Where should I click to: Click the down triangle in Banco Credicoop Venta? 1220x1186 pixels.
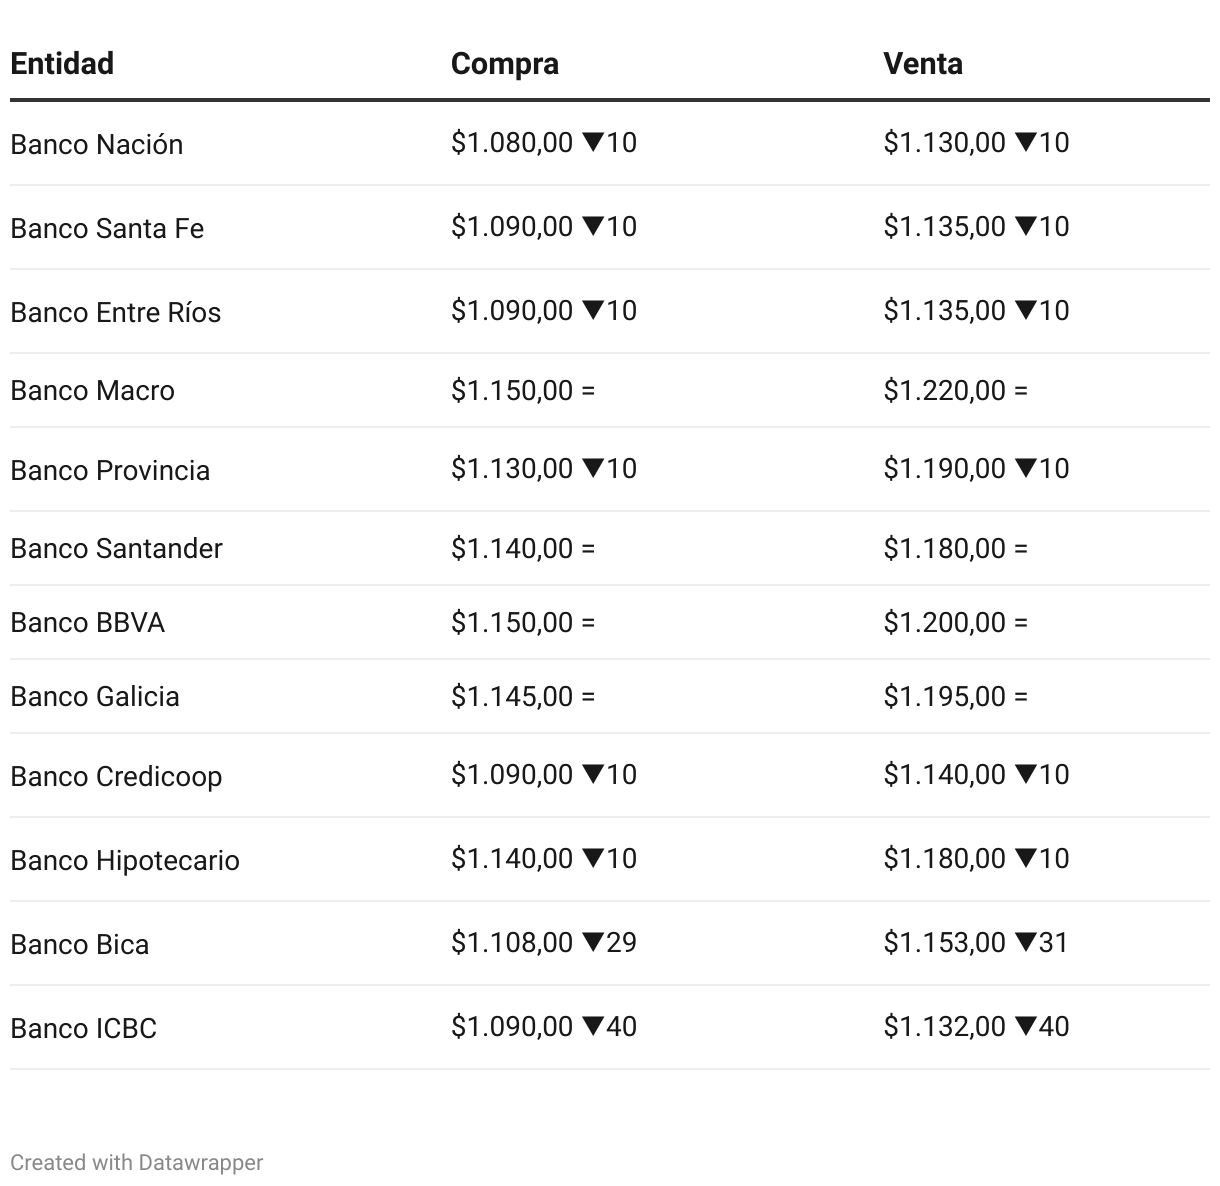pyautogui.click(x=1025, y=775)
